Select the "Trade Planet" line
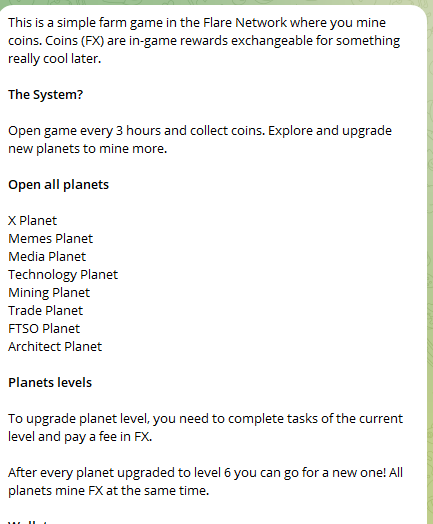Screen dimensions: 433x524 point(45,311)
